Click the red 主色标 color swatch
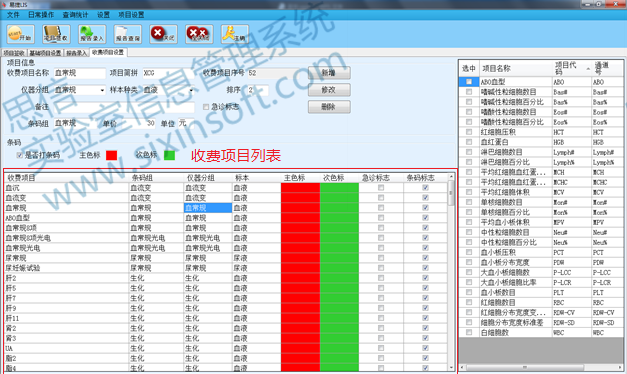Viewport: 627px width, 374px height. click(x=112, y=155)
